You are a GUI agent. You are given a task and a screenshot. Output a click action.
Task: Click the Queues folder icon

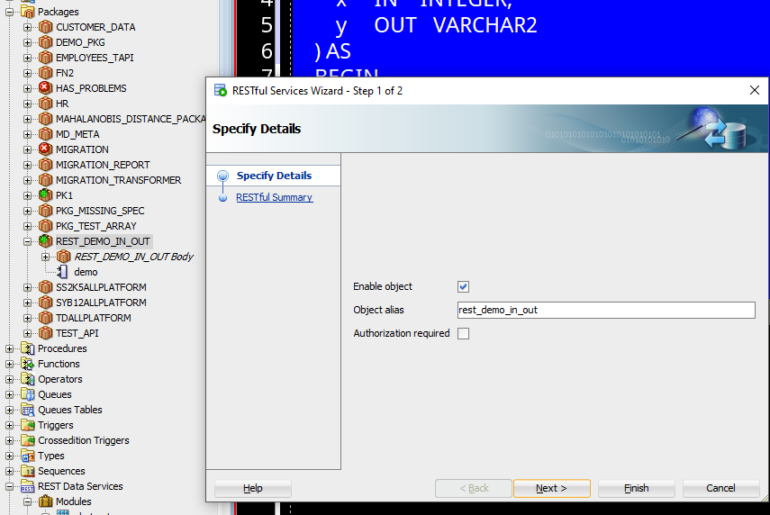pos(28,394)
